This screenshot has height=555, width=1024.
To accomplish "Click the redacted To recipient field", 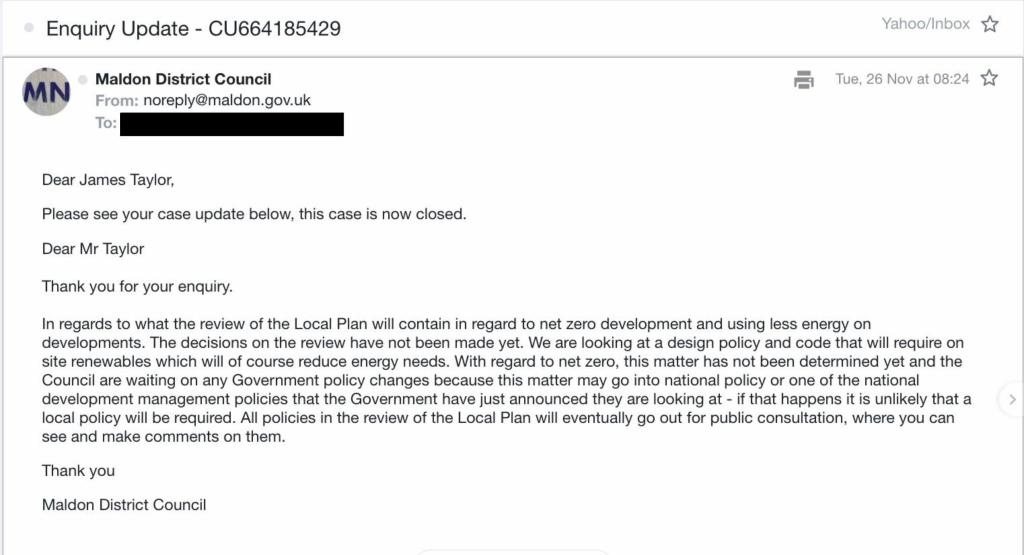I will pos(231,124).
